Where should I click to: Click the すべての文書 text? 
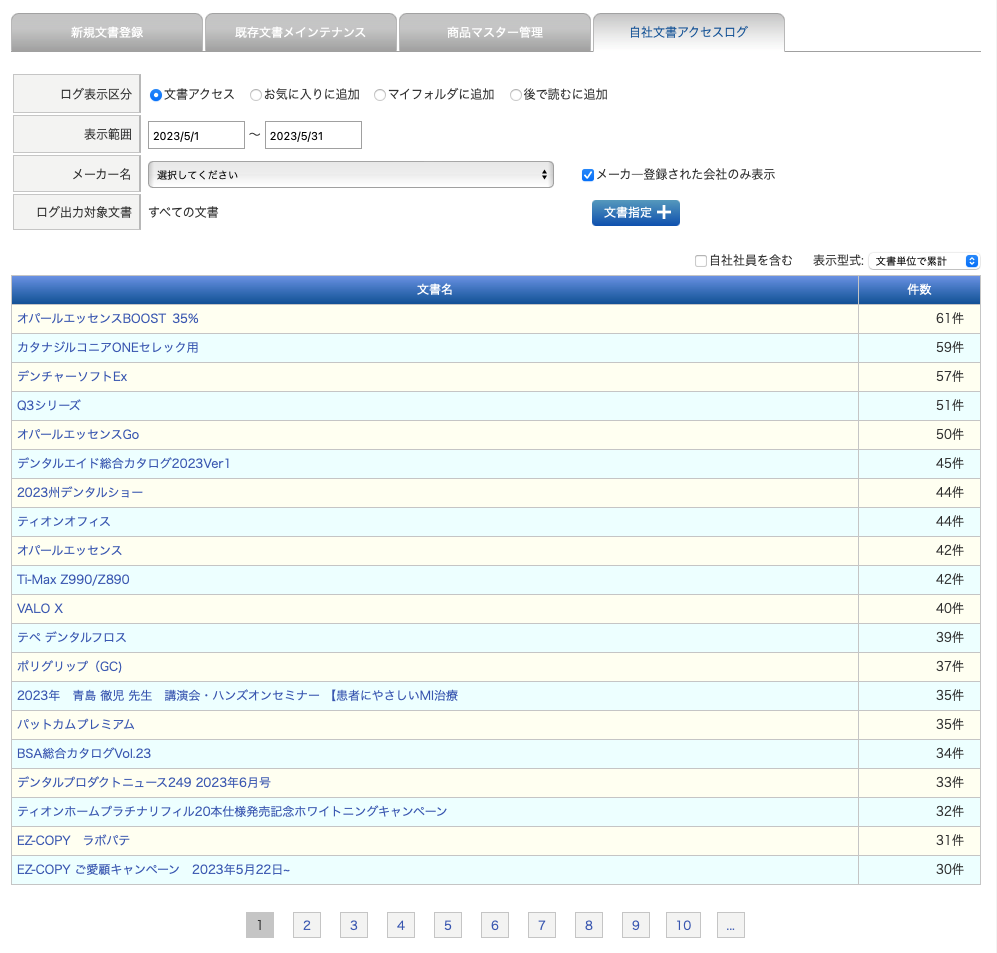point(183,212)
